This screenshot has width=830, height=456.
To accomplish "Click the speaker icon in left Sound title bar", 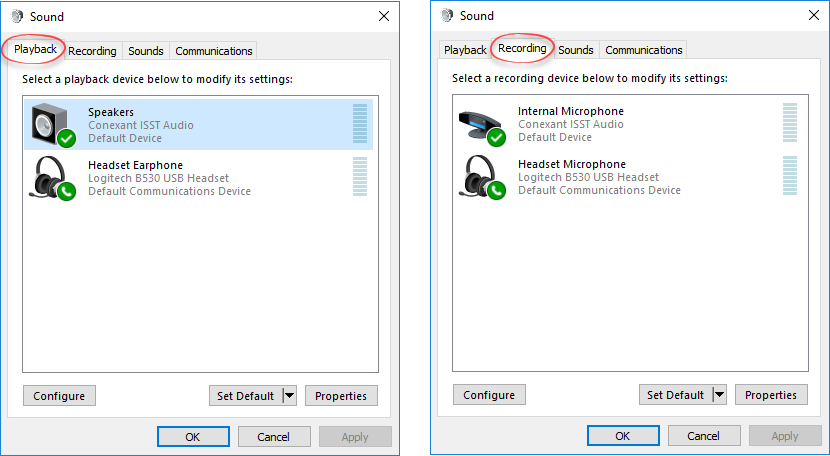I will click(x=17, y=16).
